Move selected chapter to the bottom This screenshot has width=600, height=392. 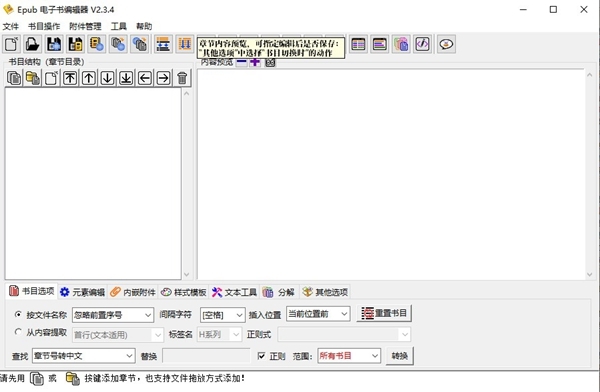[126, 78]
